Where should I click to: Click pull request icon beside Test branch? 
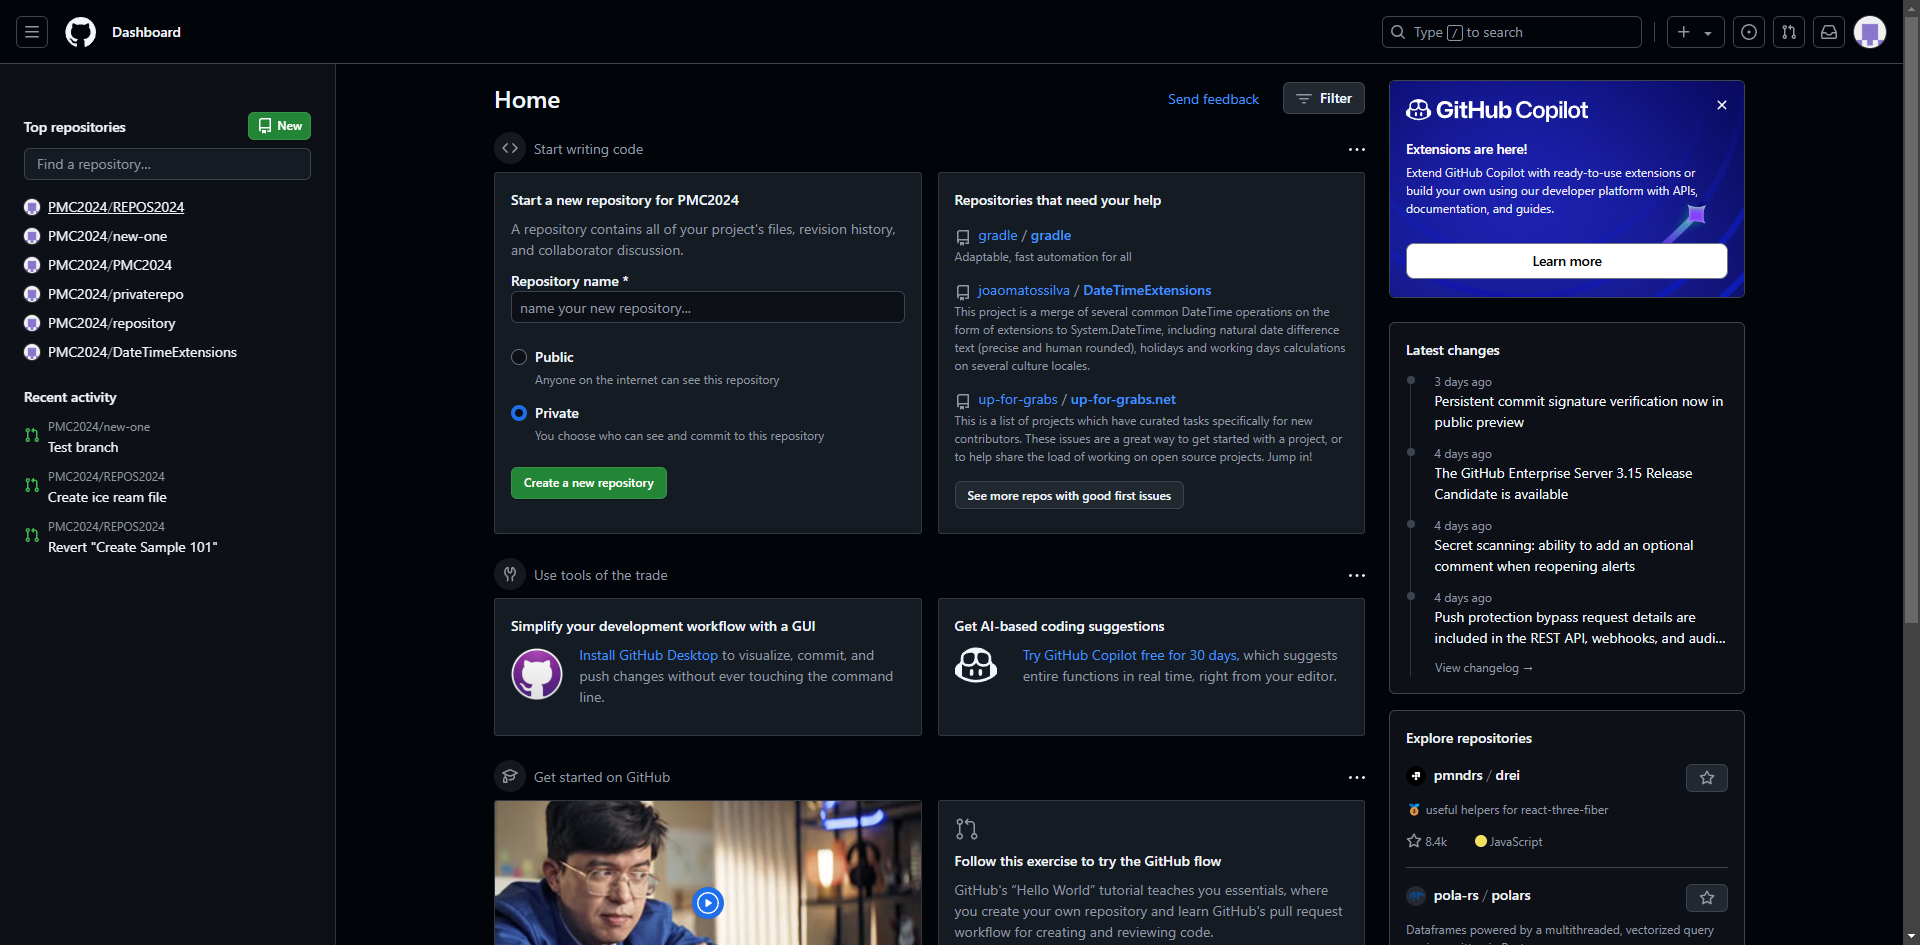[x=32, y=435]
